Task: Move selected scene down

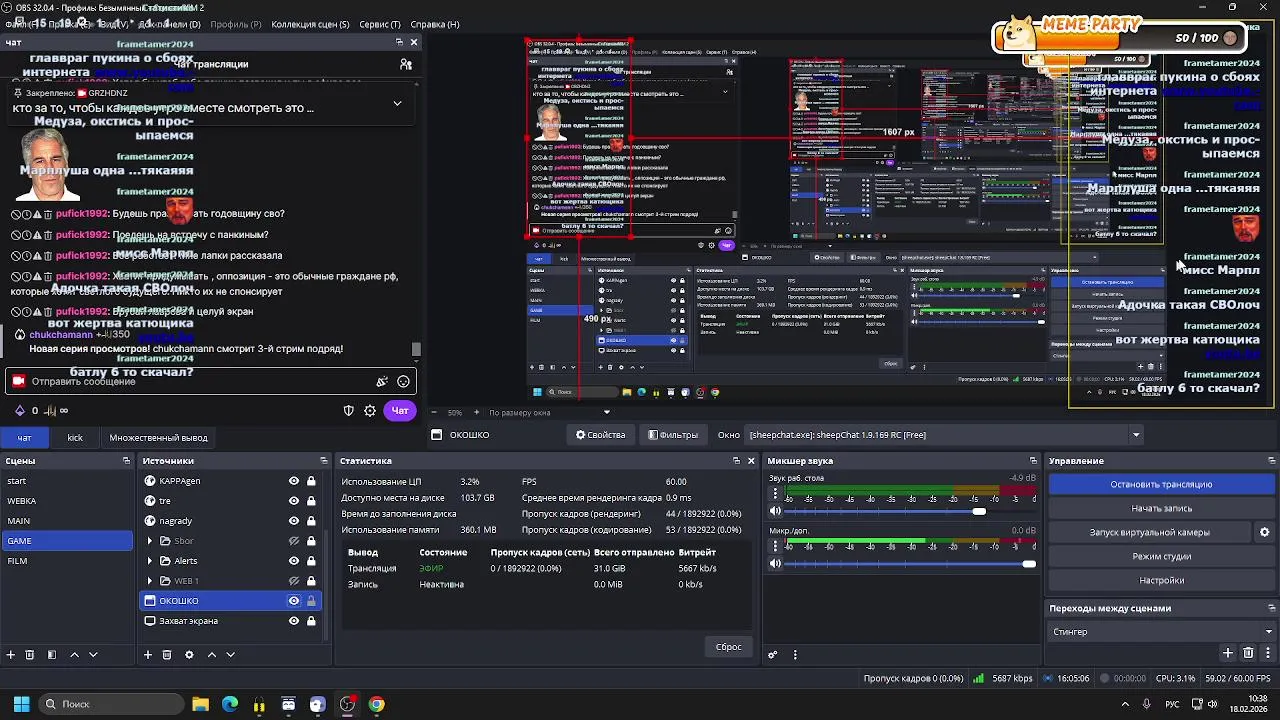Action: (x=93, y=654)
